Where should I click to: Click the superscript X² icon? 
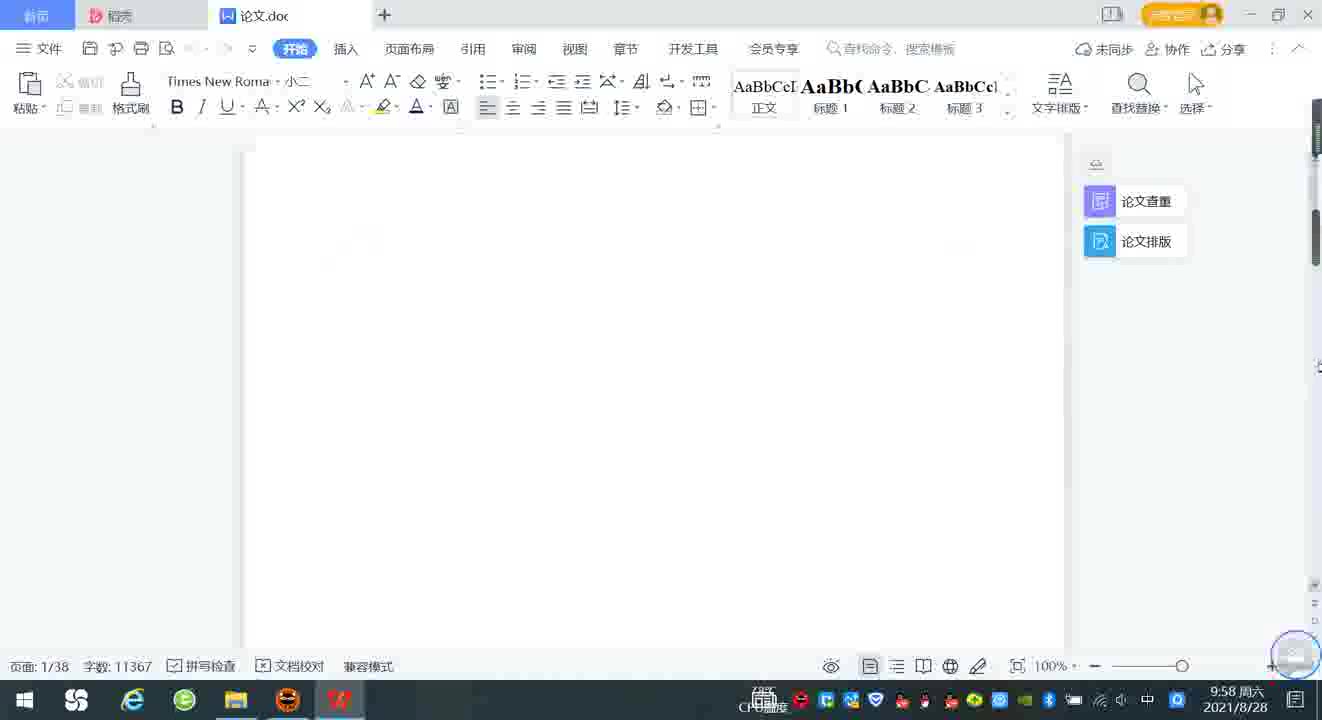point(296,107)
